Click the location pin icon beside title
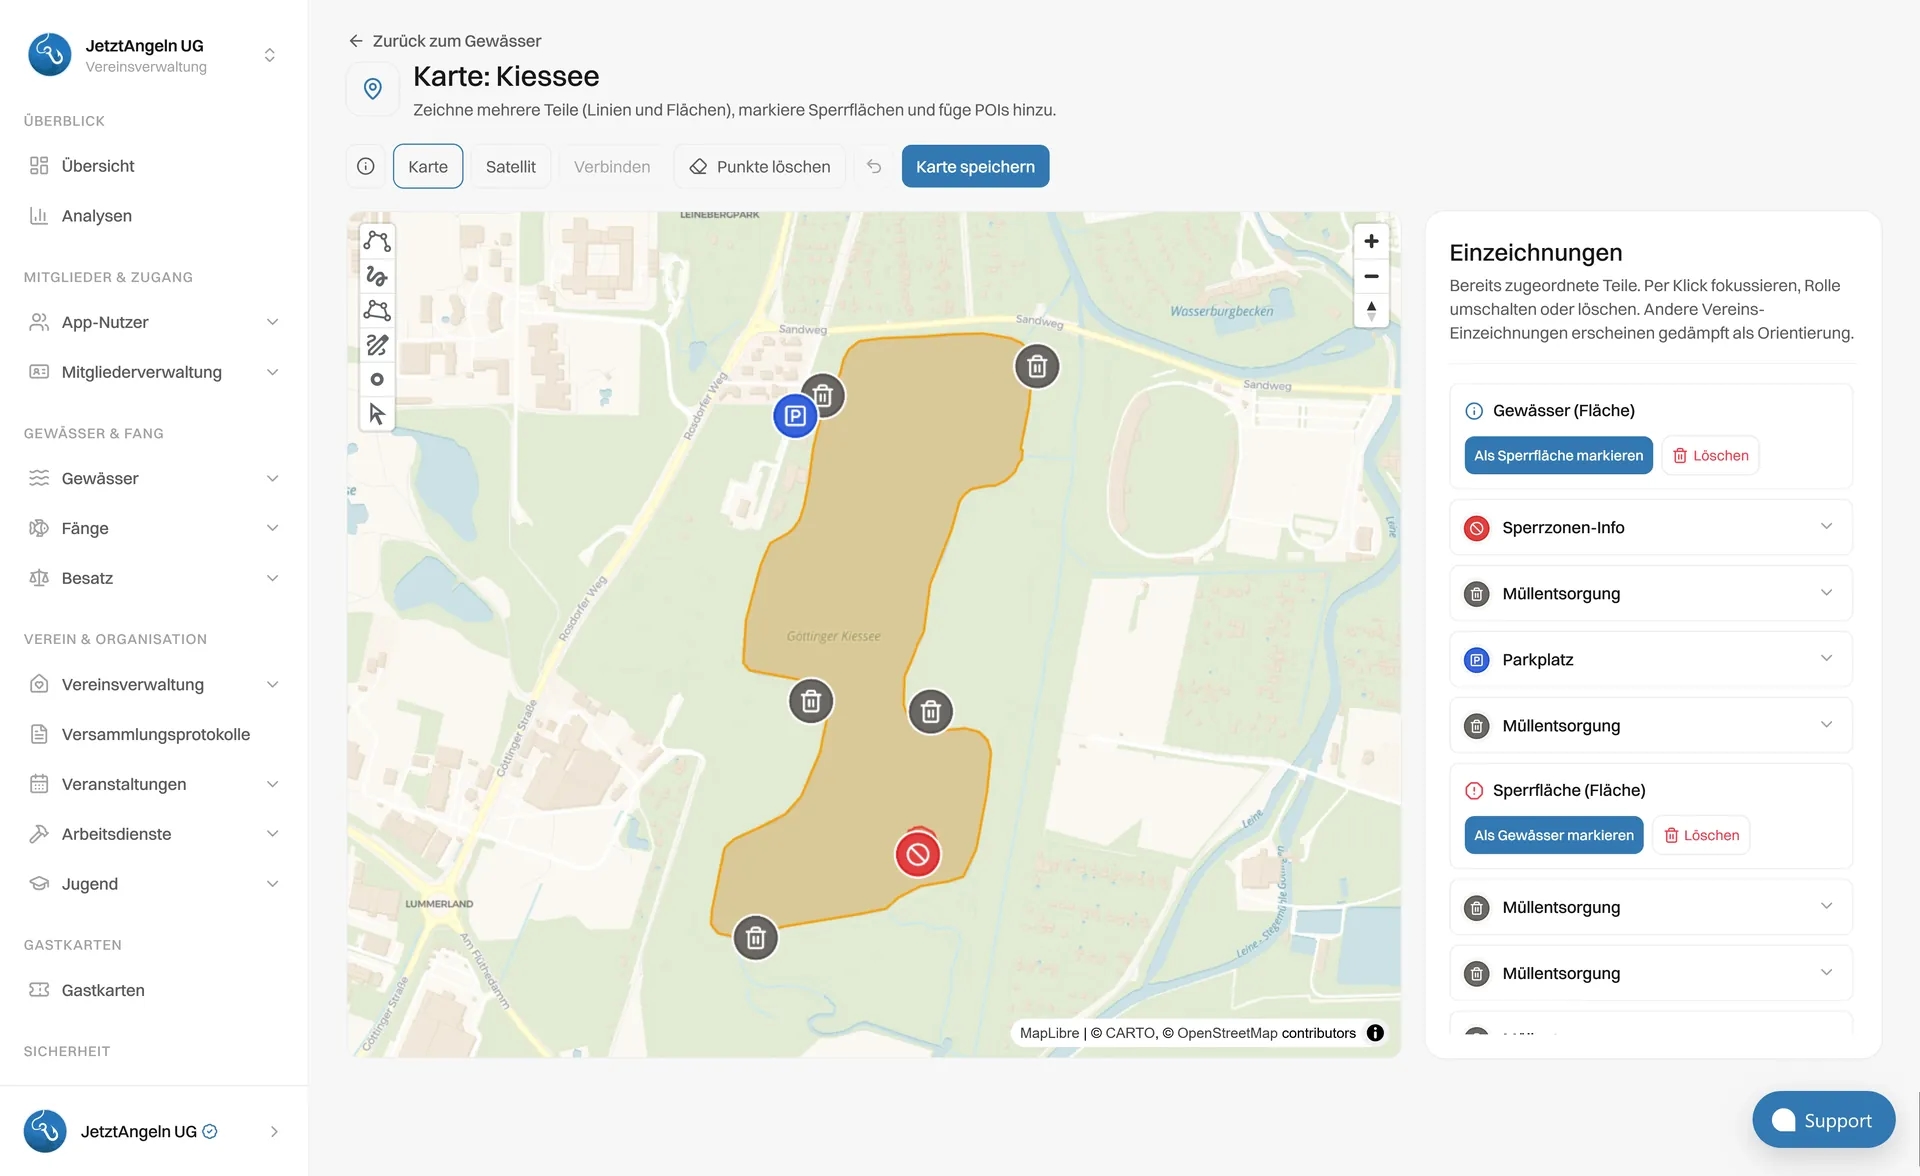Screen dimensions: 1920x1176 click(x=373, y=89)
